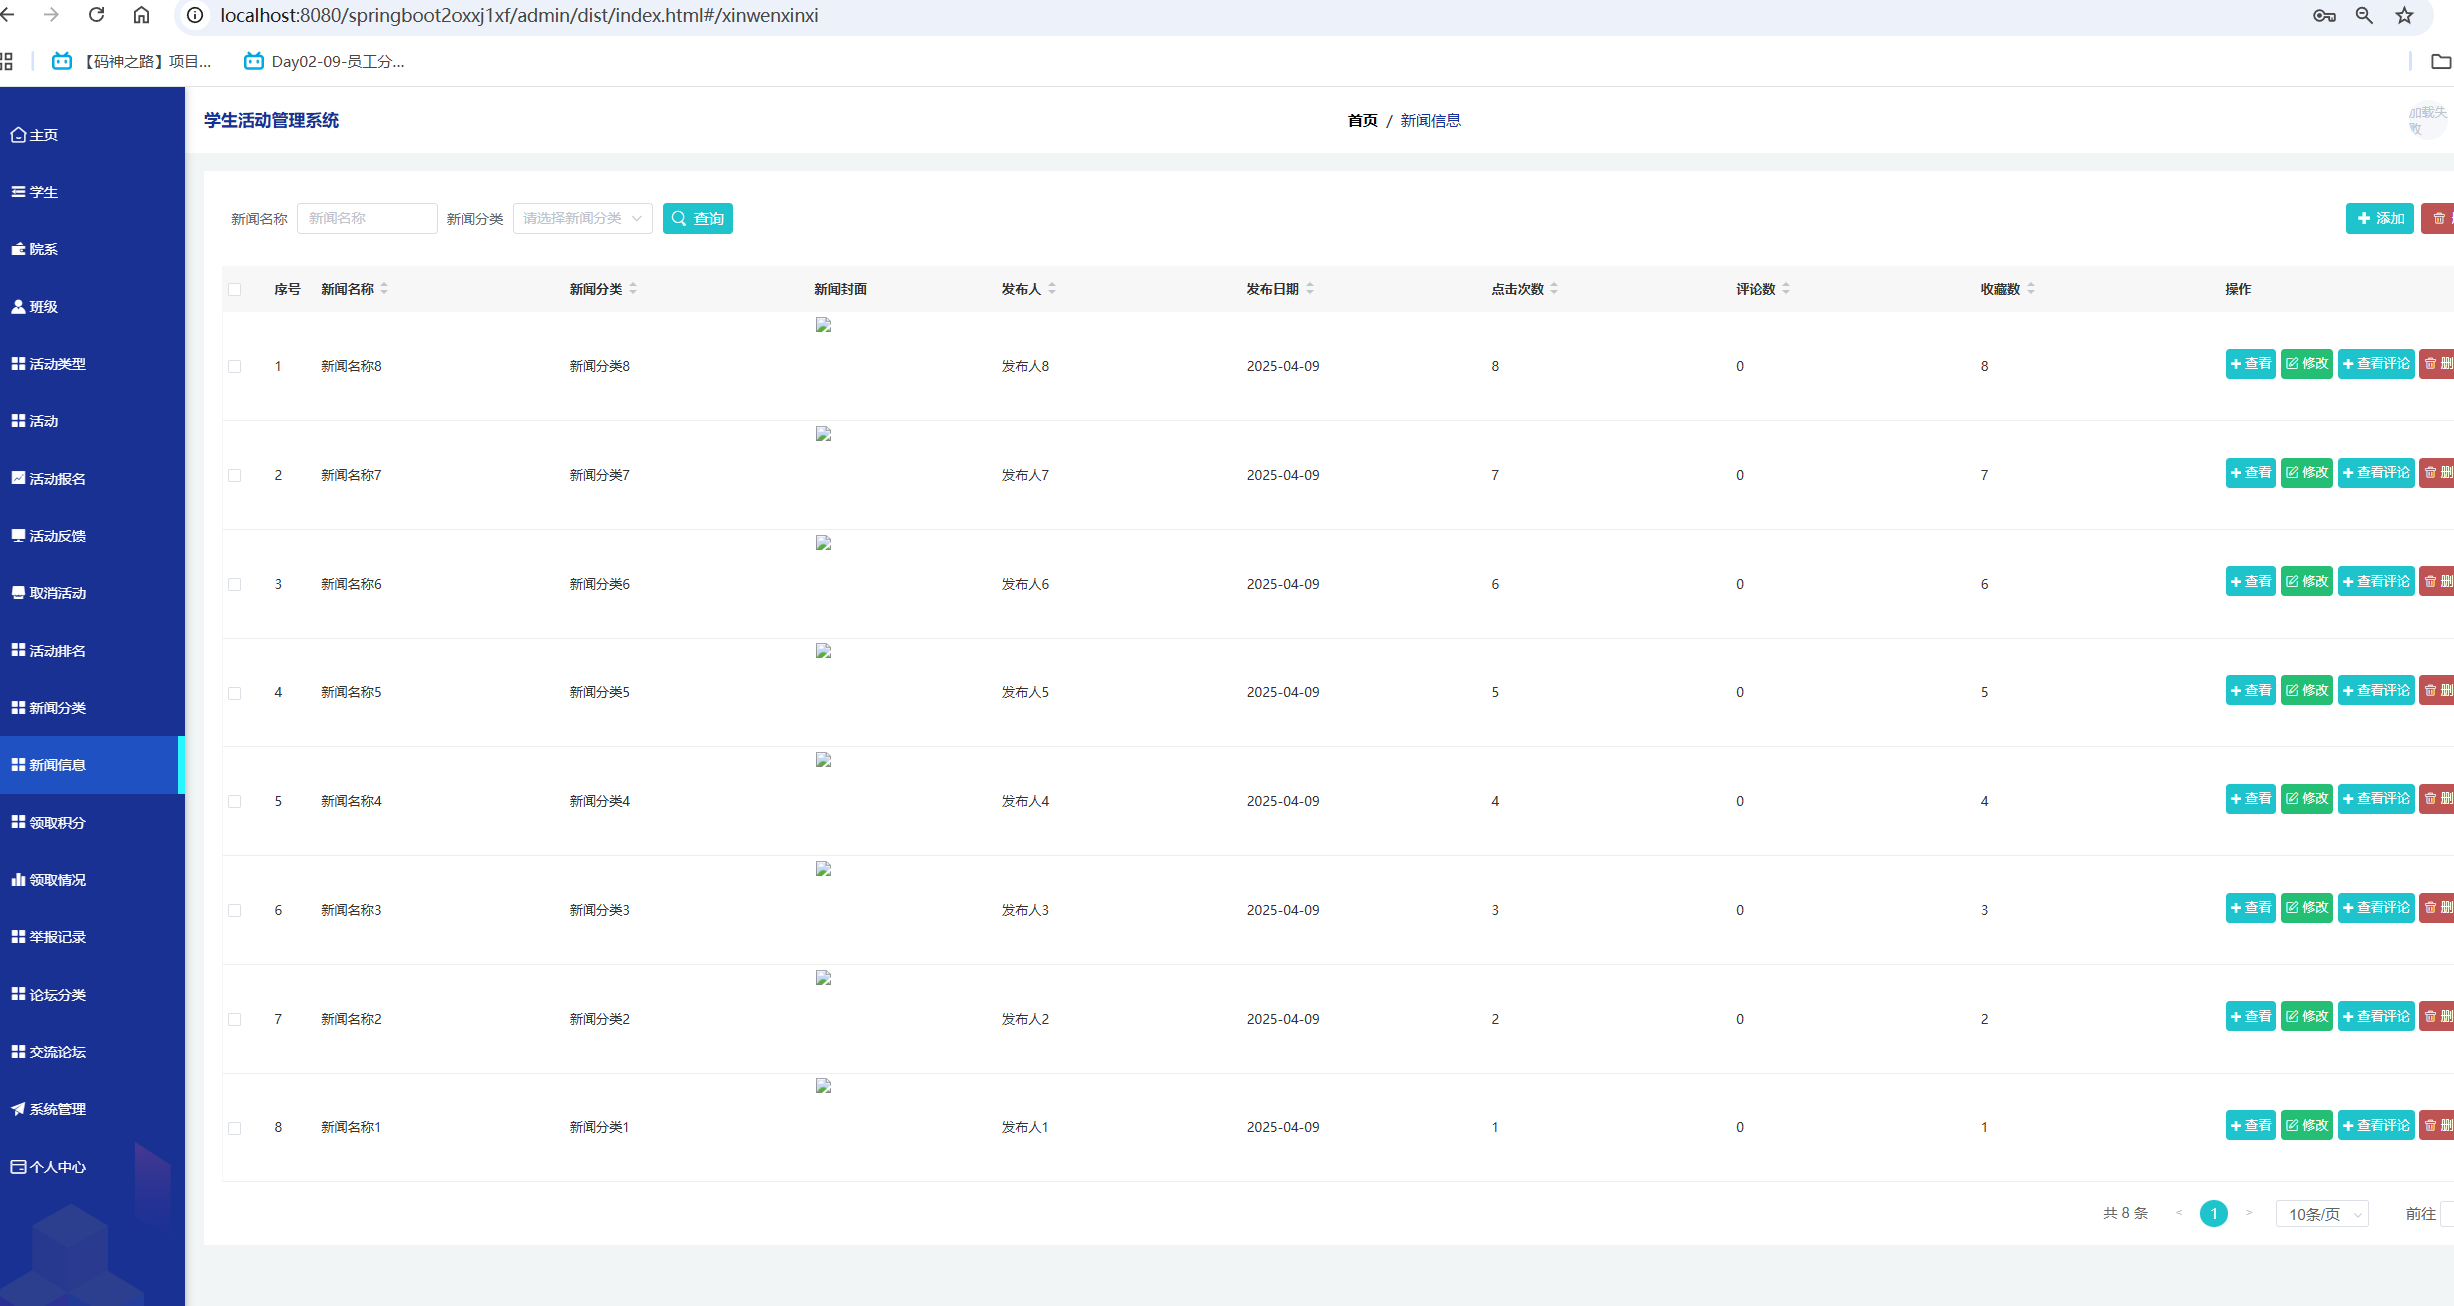Sort table by 点击次数 column arrows
This screenshot has width=2454, height=1306.
point(1554,289)
